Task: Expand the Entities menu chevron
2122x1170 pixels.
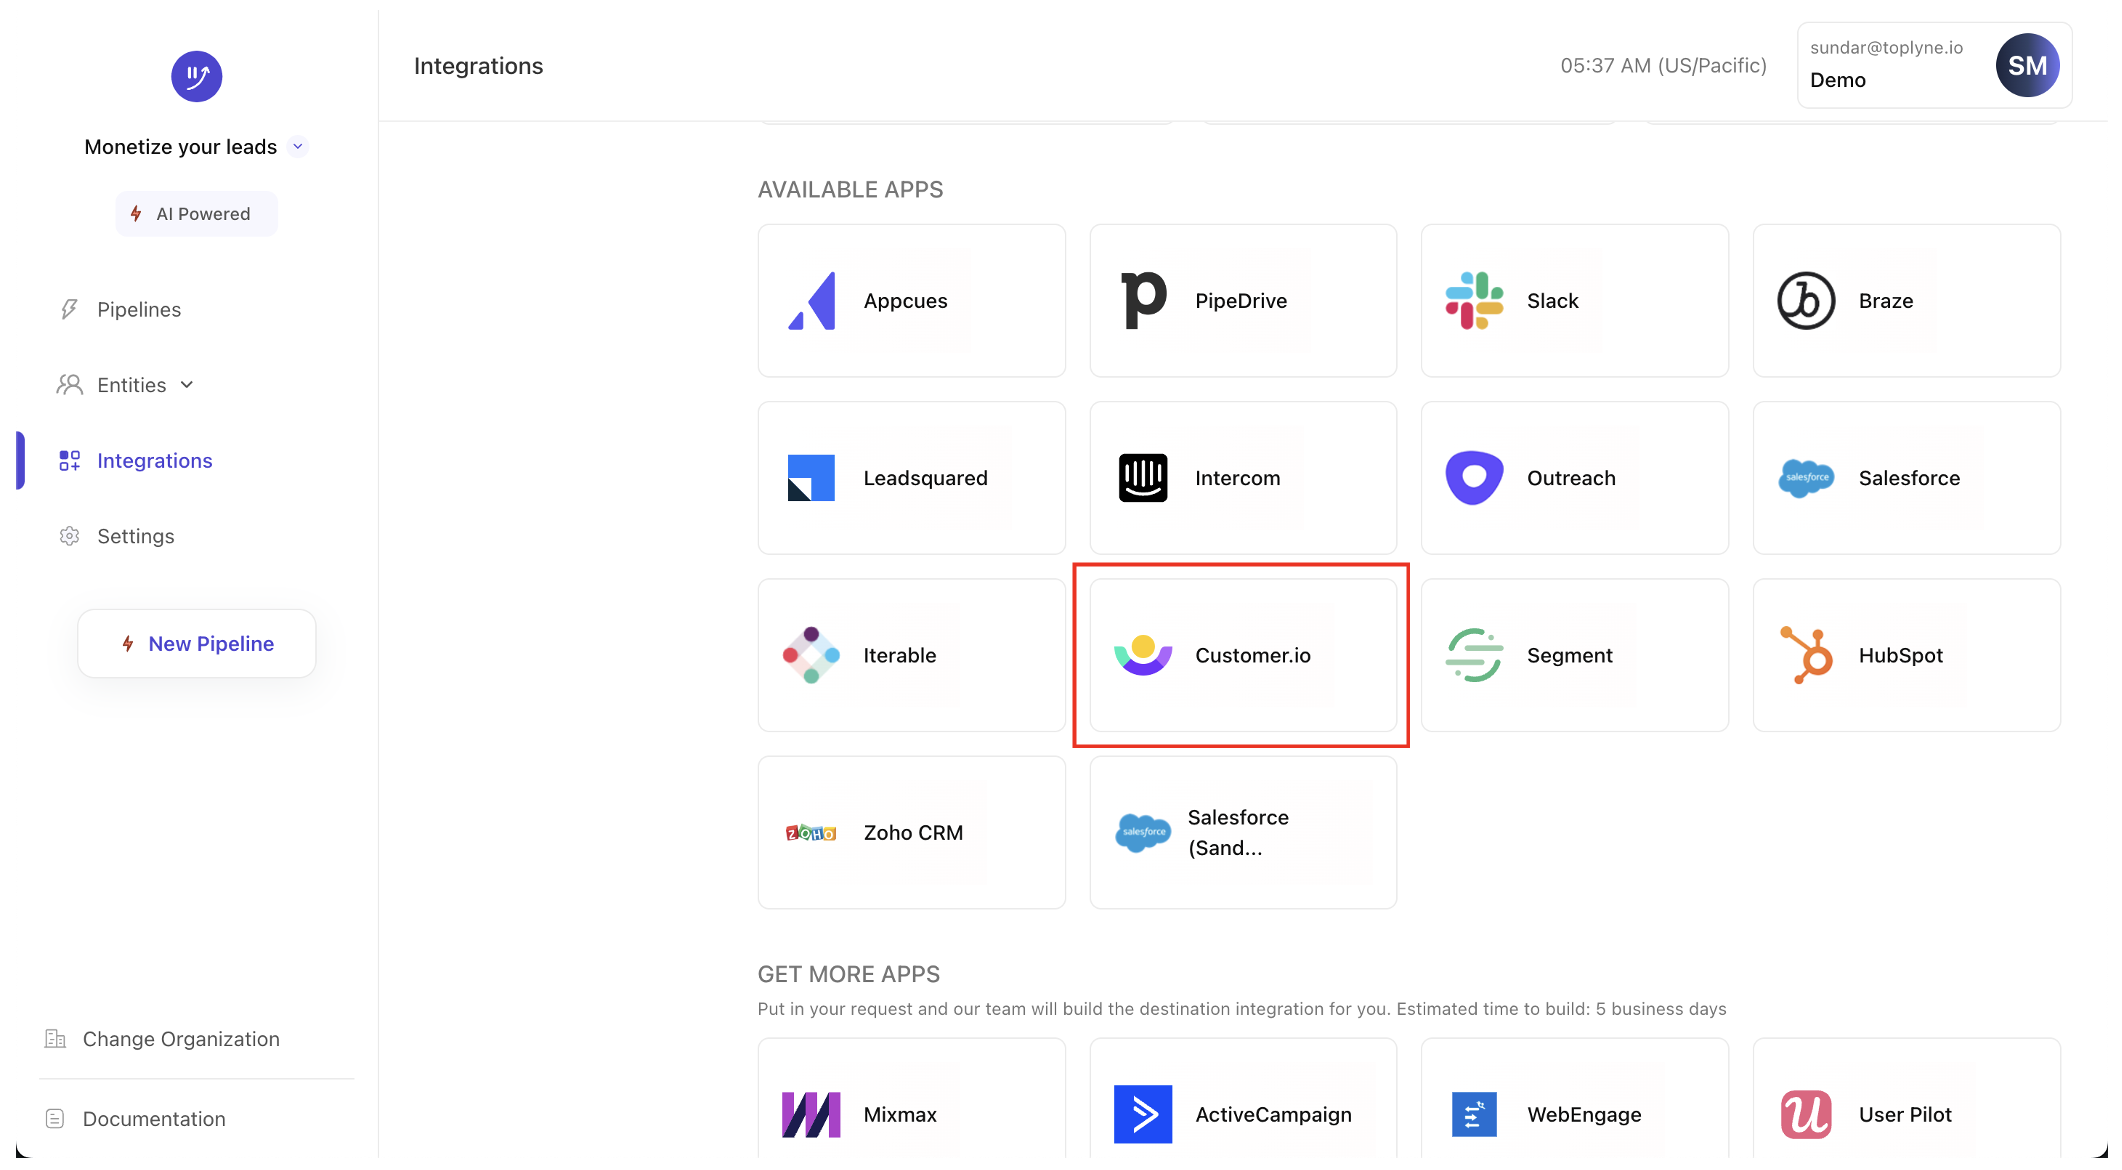Action: point(187,385)
